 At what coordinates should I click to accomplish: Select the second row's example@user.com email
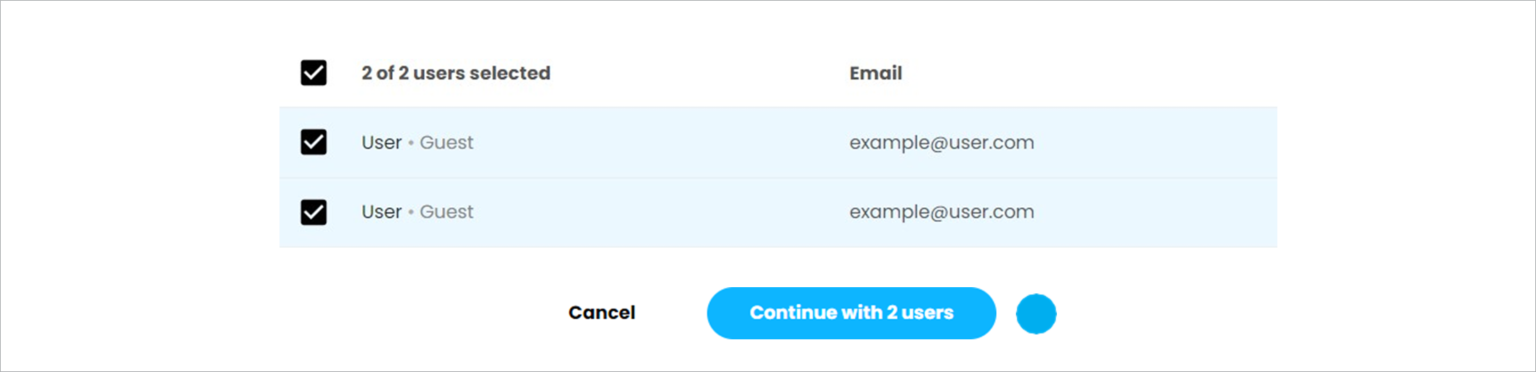(942, 212)
